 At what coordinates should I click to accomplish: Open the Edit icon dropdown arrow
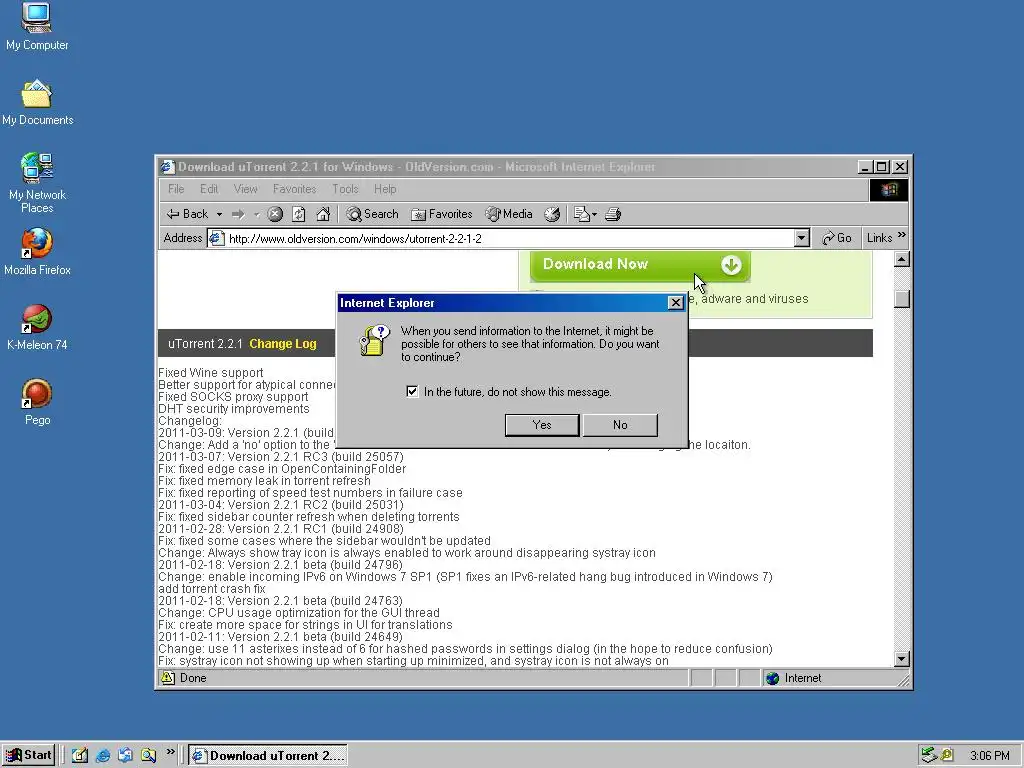594,214
